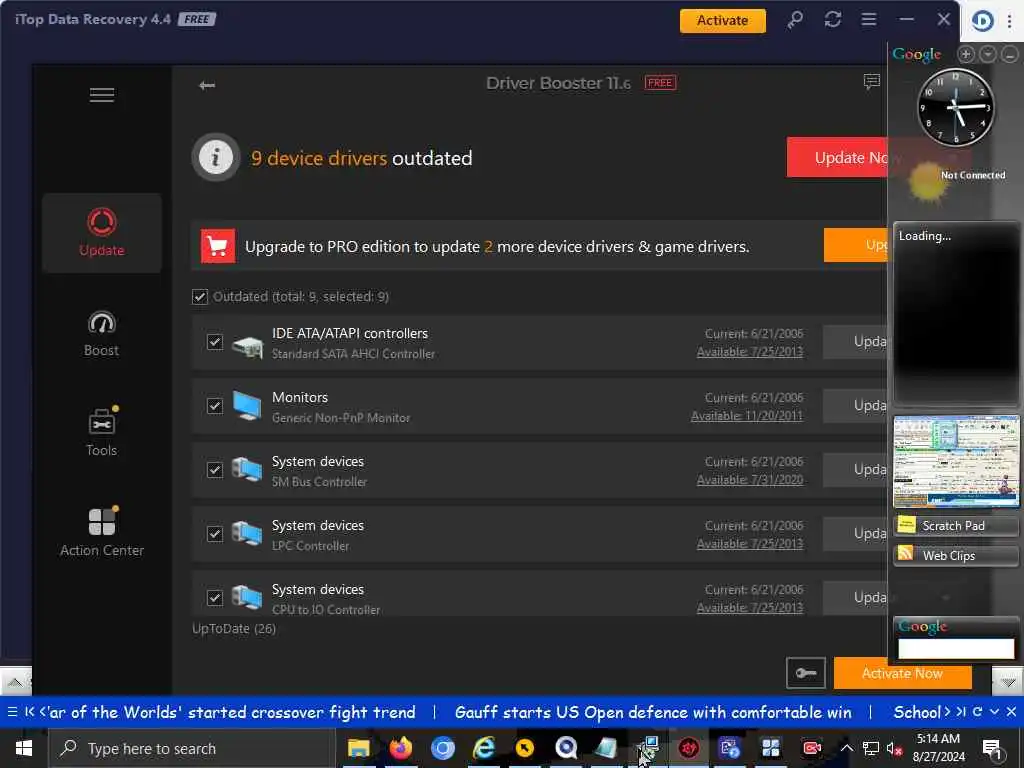Uncheck the SM Bus Controller checkbox
This screenshot has width=1024, height=768.
coord(214,470)
